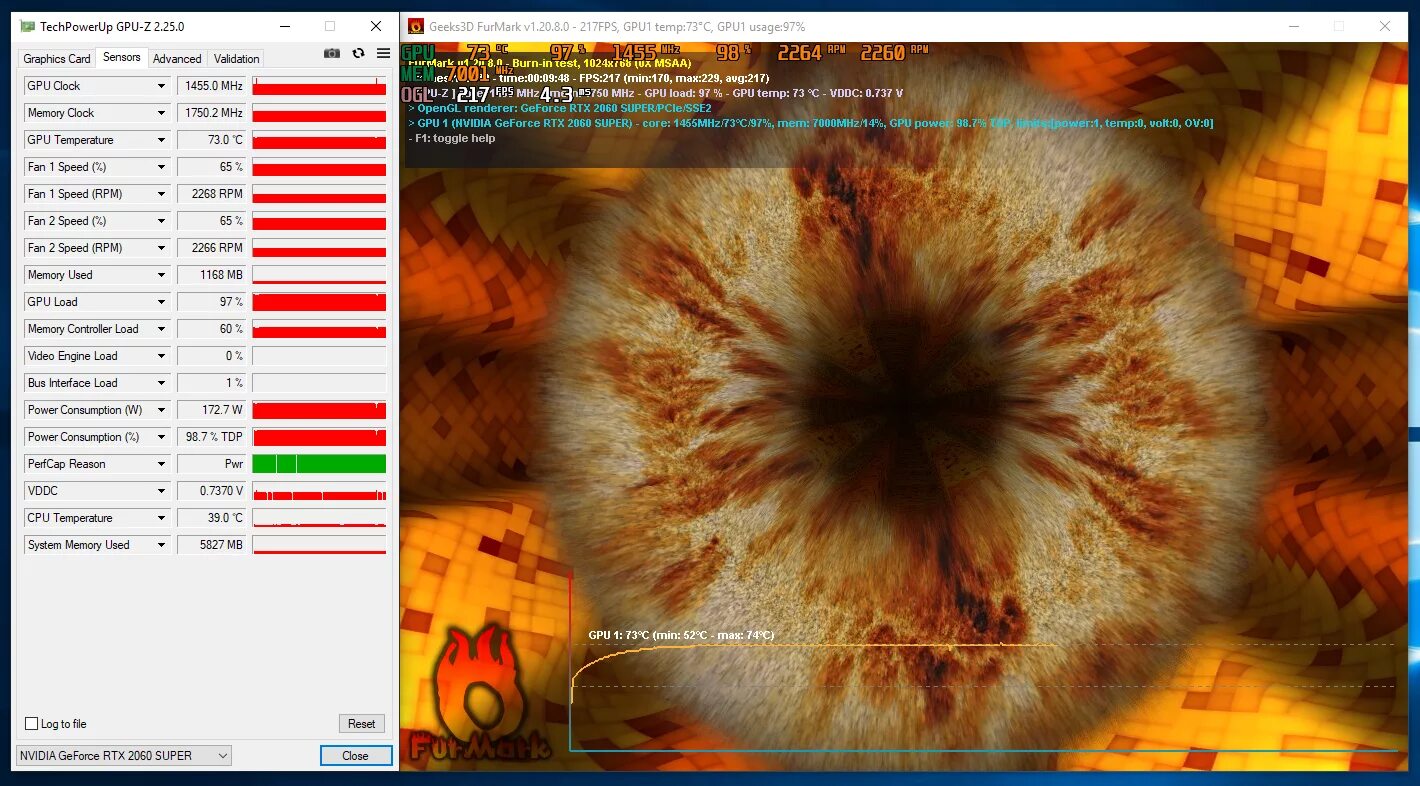Screen dimensions: 1420x786
Task: Open the NVIDIA GeForce RTX 2060 SUPER selector
Action: (x=124, y=756)
